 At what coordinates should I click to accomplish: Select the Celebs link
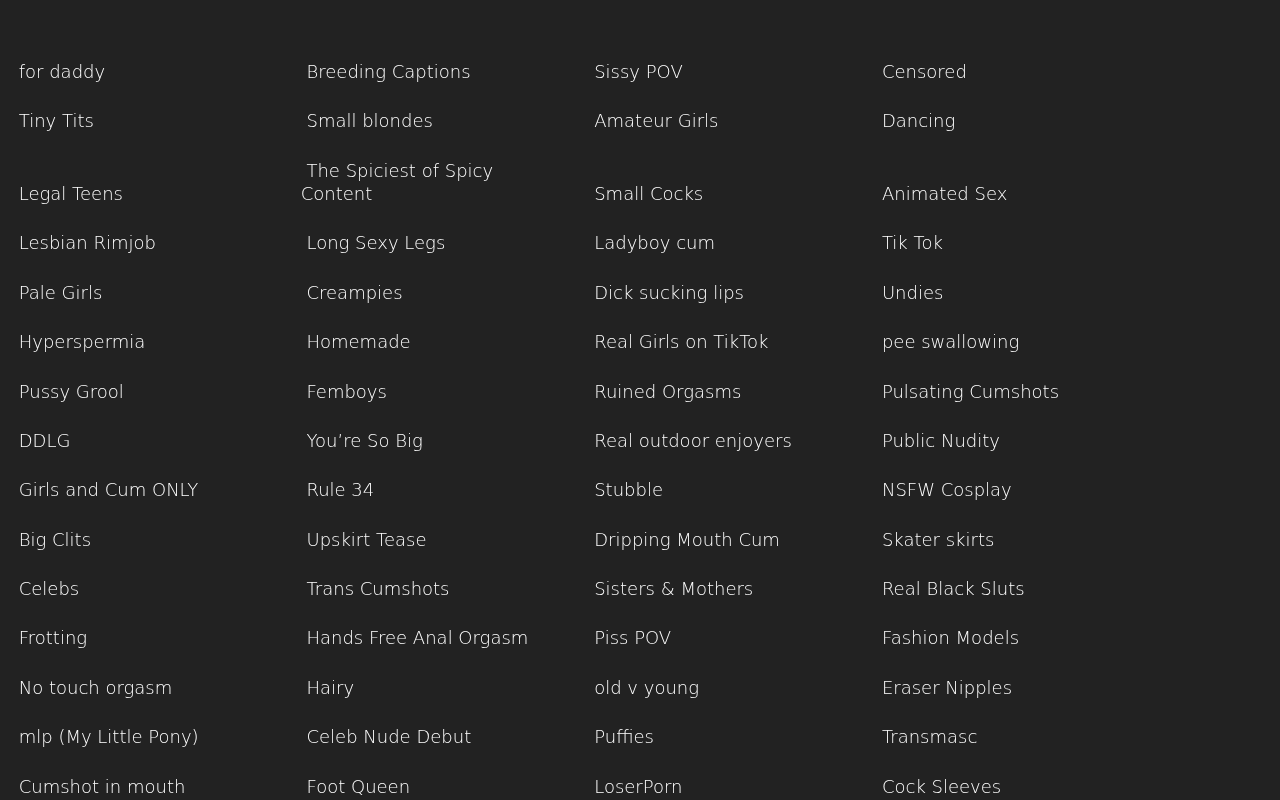pyautogui.click(x=49, y=589)
